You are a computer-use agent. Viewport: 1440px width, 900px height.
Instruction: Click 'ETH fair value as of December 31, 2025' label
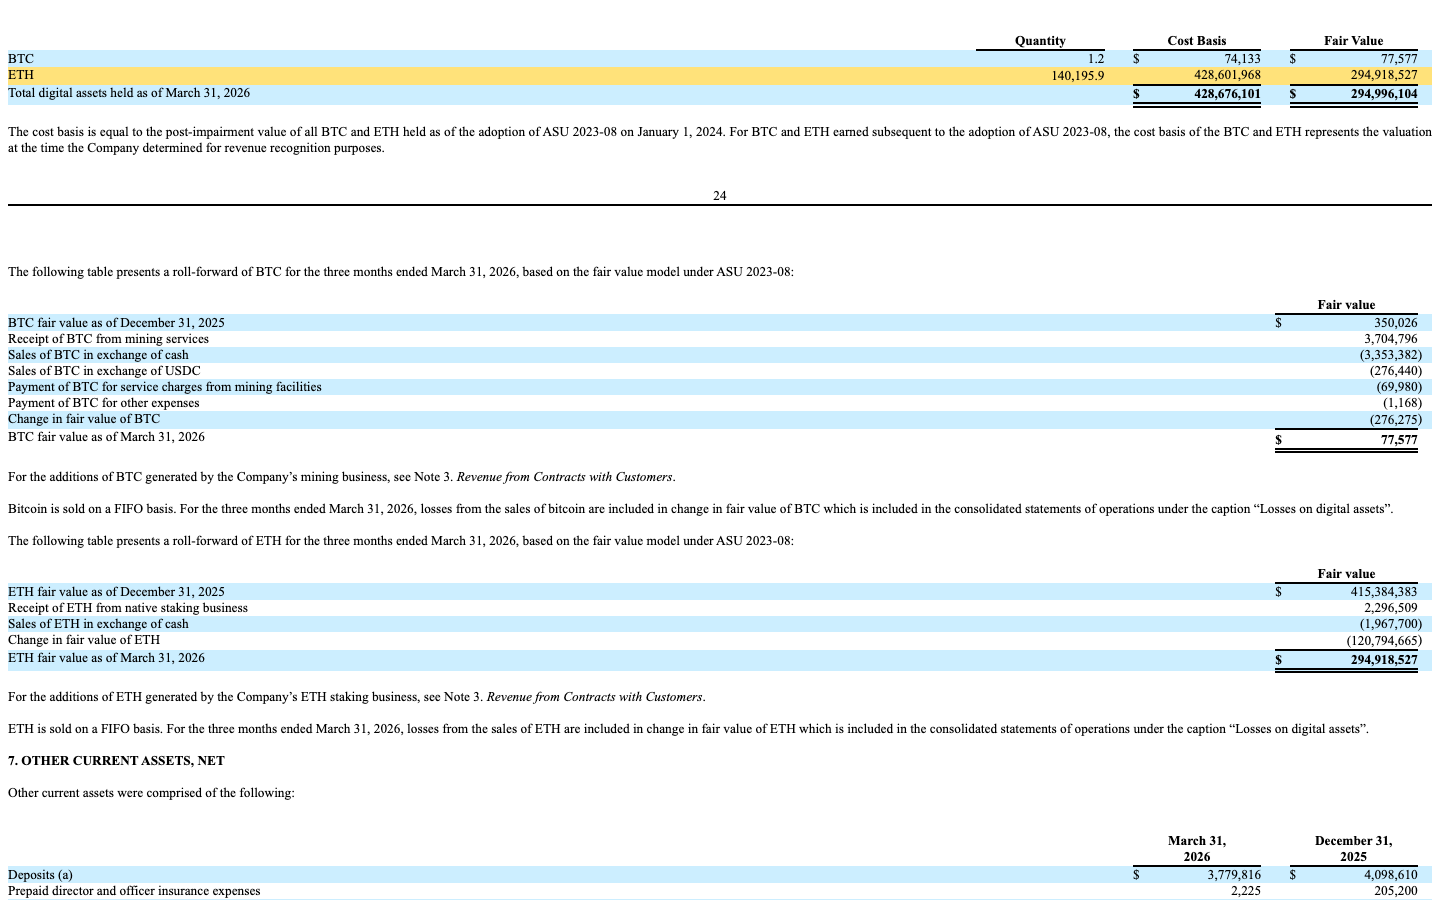point(116,592)
